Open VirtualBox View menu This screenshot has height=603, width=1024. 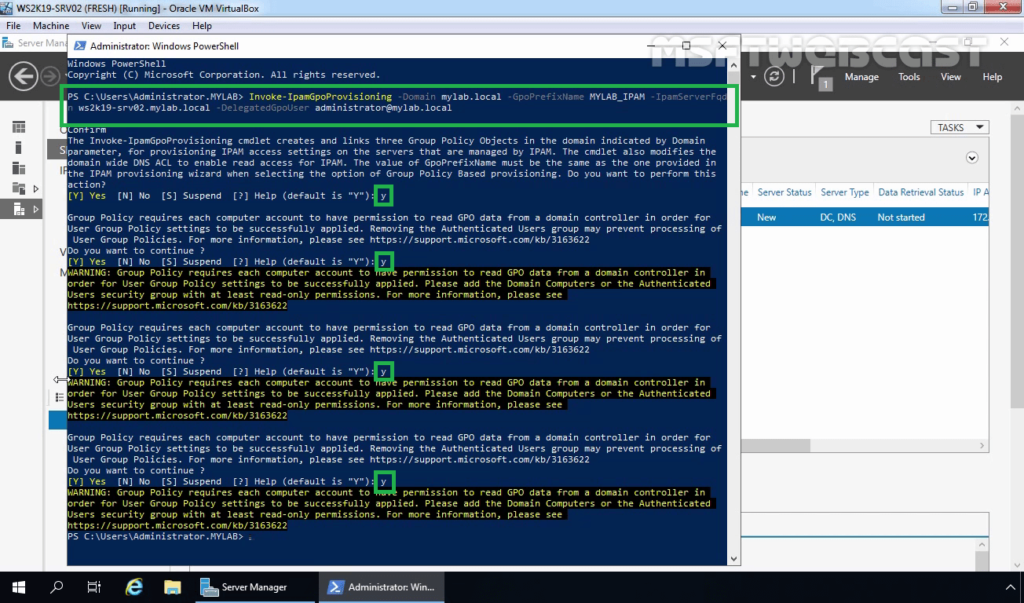(x=91, y=25)
